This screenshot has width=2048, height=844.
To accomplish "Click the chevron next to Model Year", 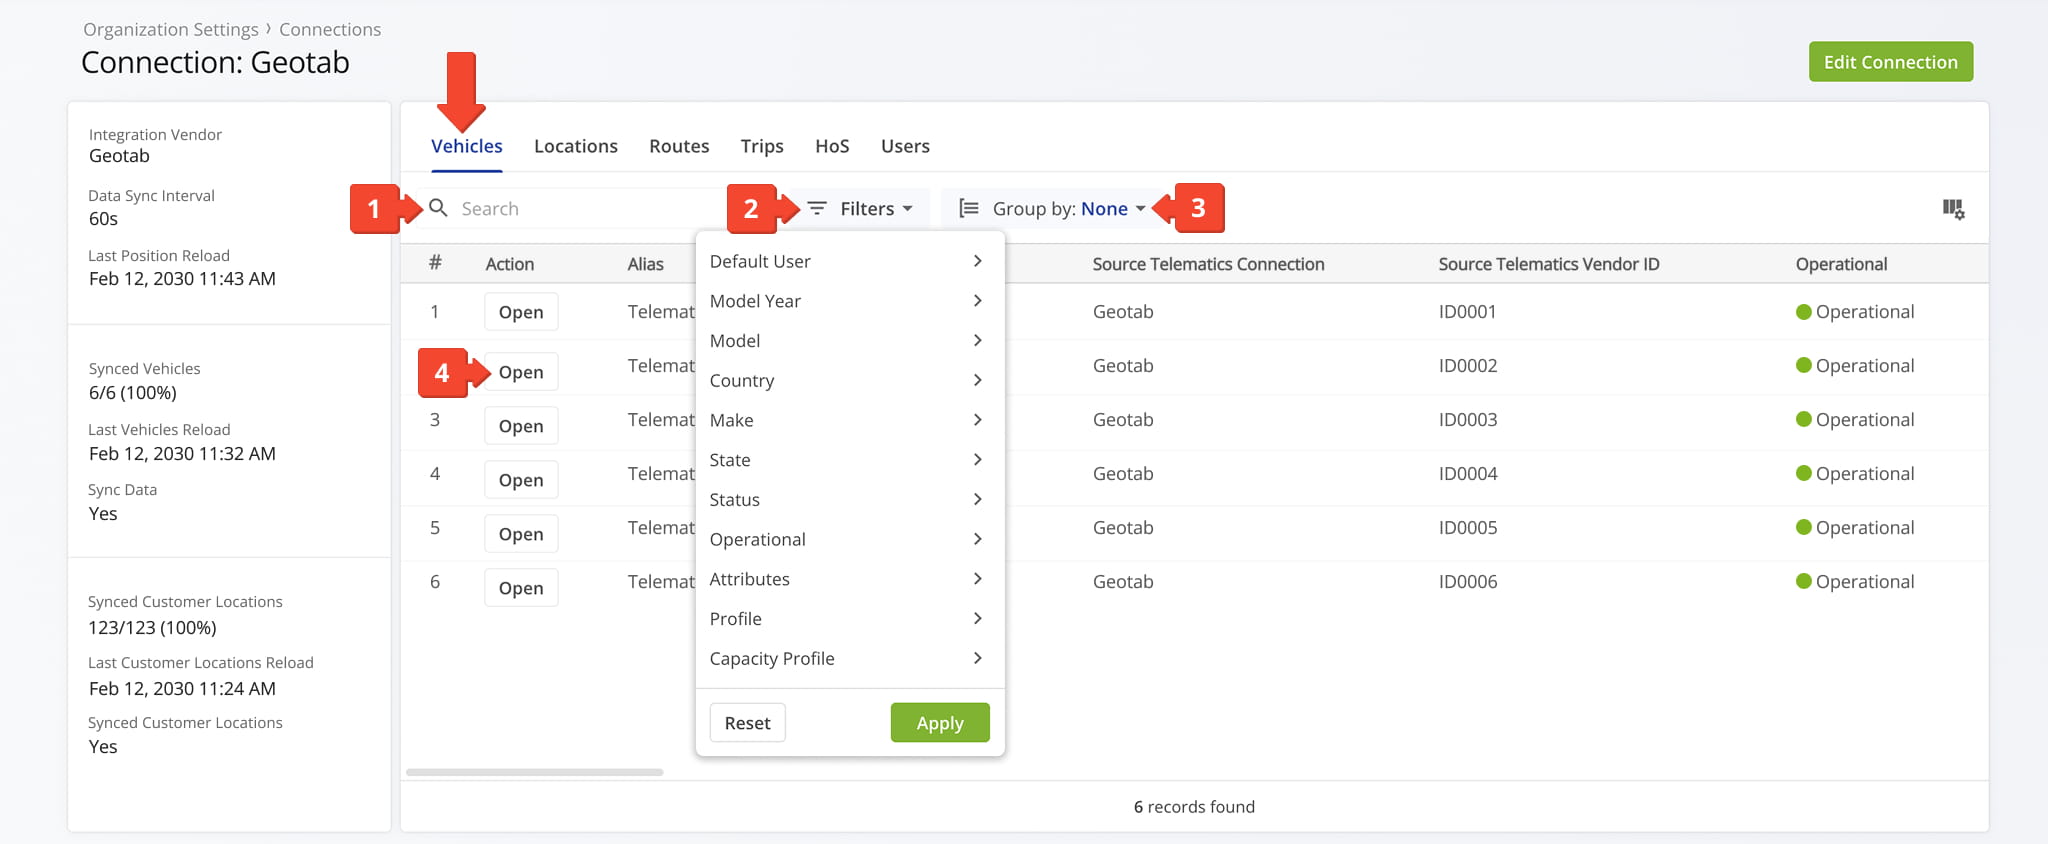I will [977, 301].
